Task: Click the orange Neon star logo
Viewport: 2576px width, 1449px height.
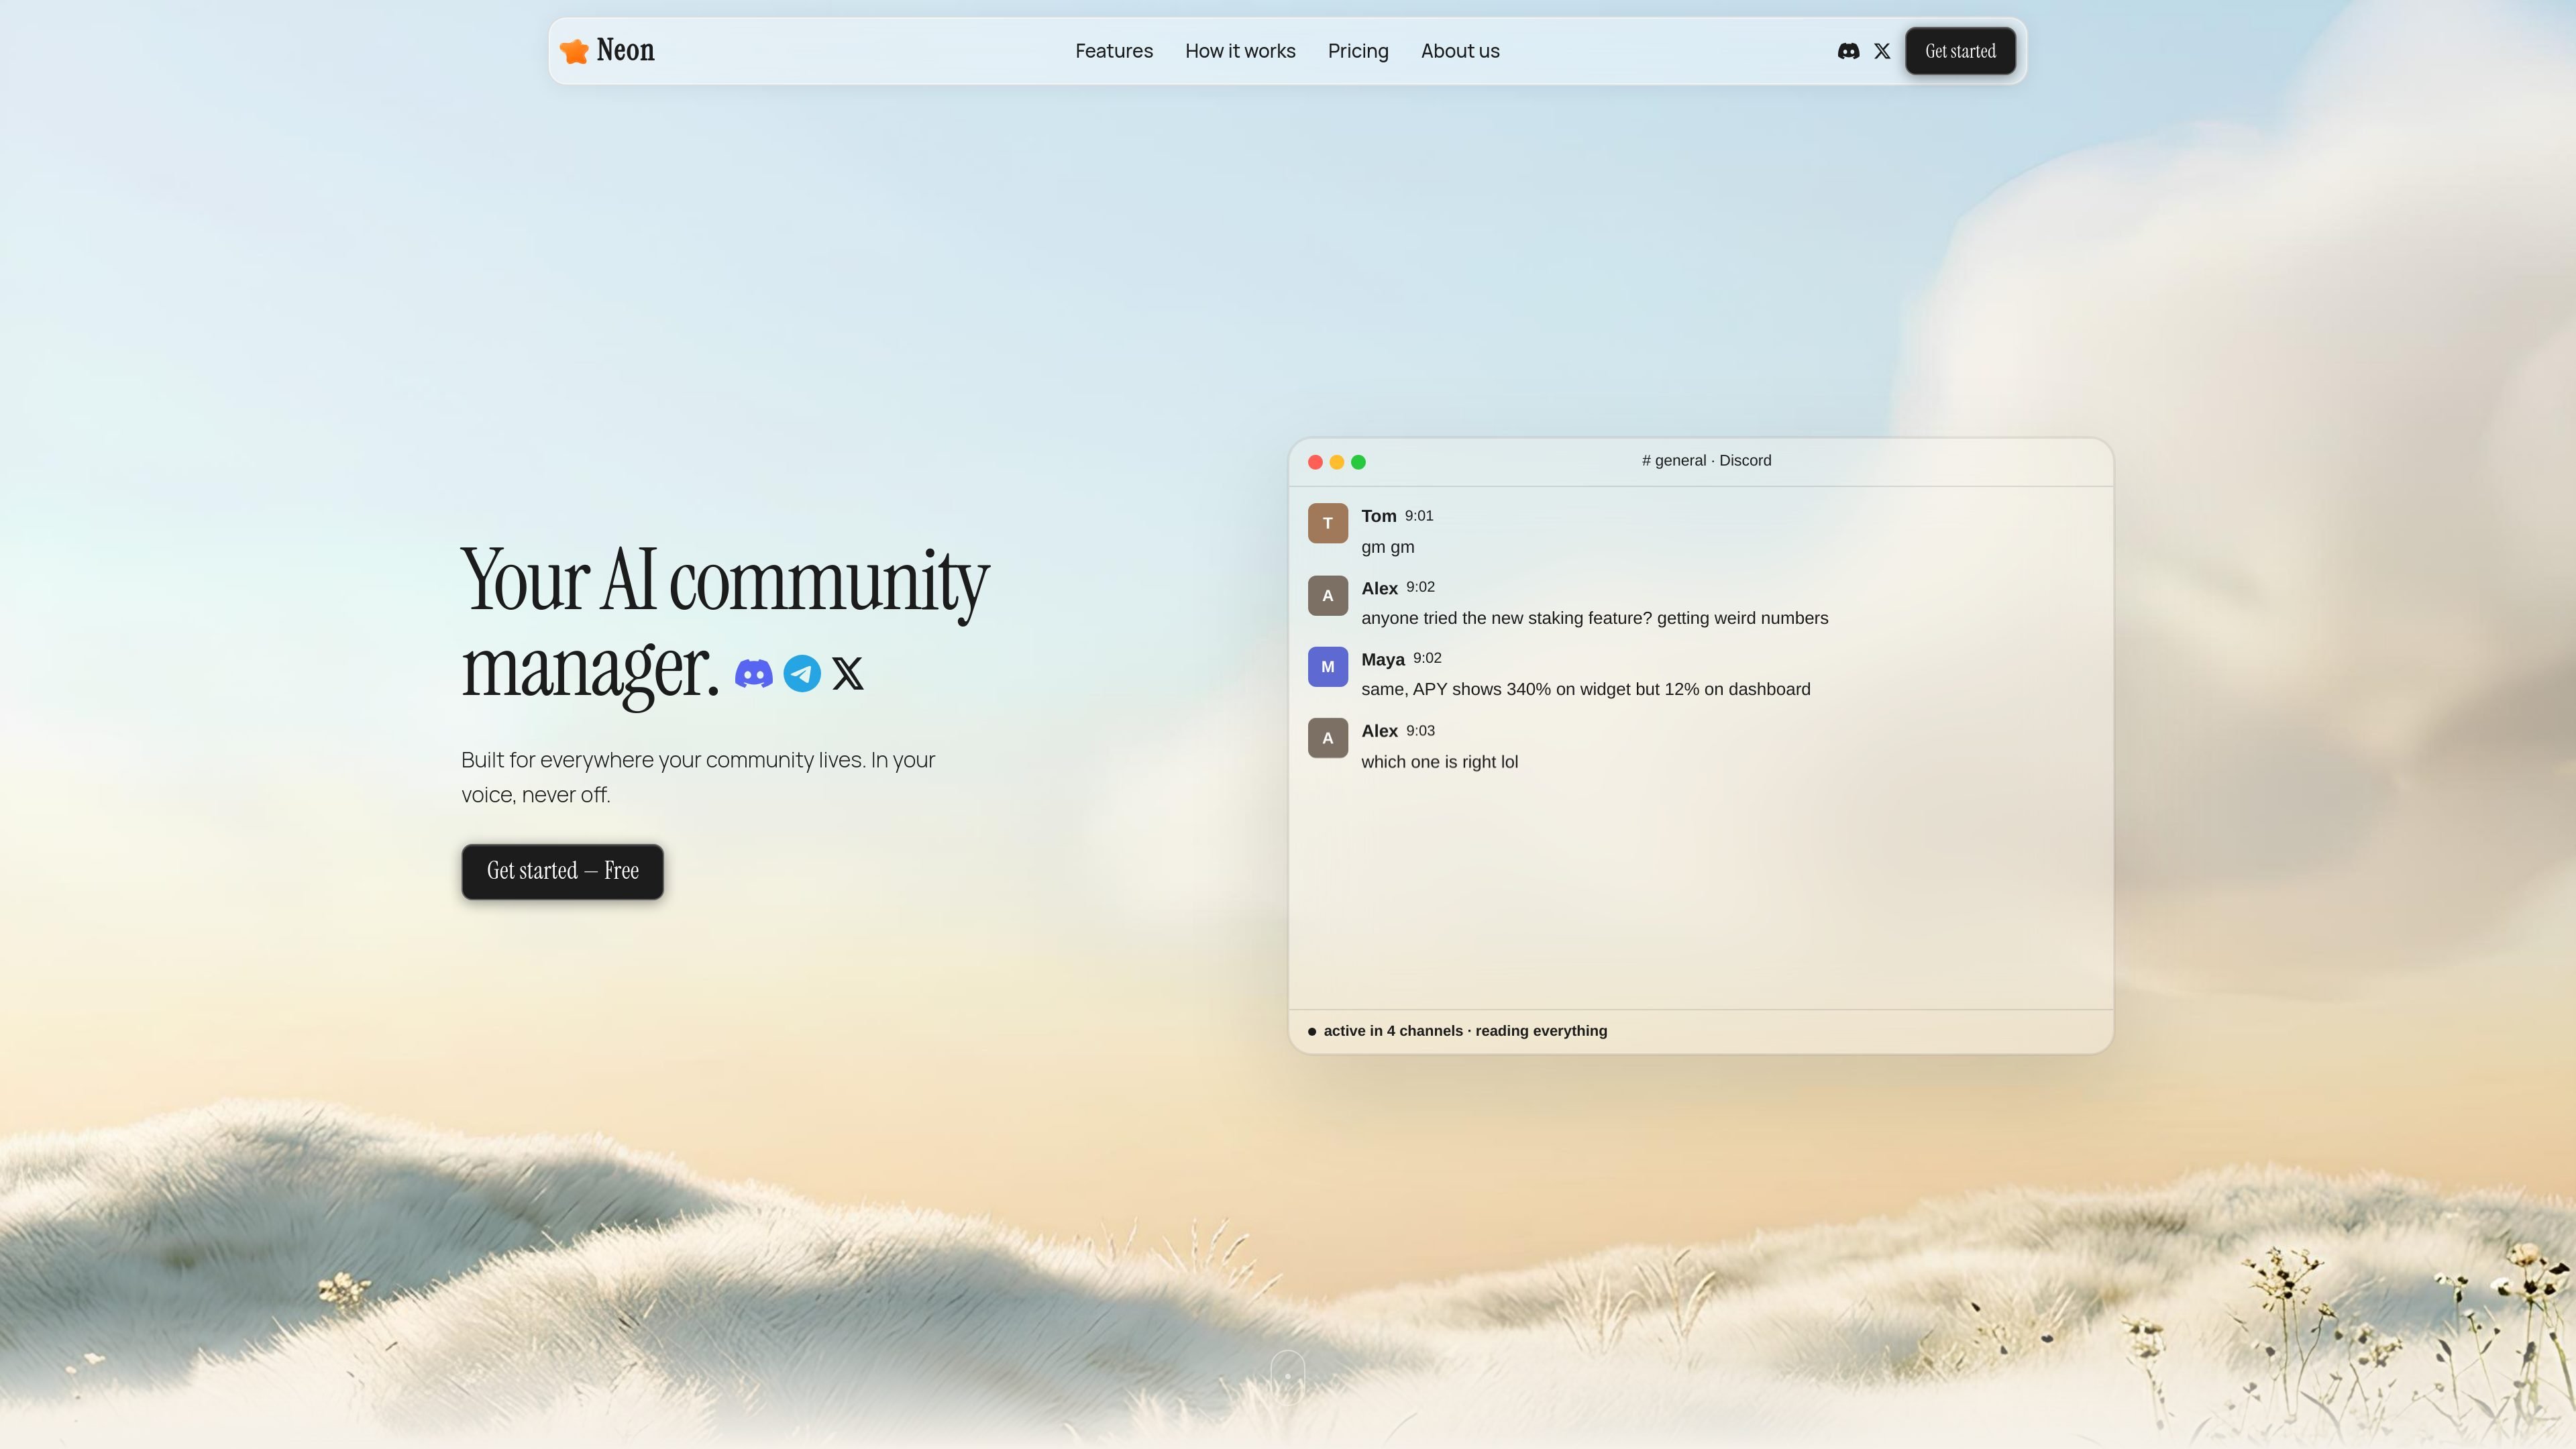Action: [574, 51]
